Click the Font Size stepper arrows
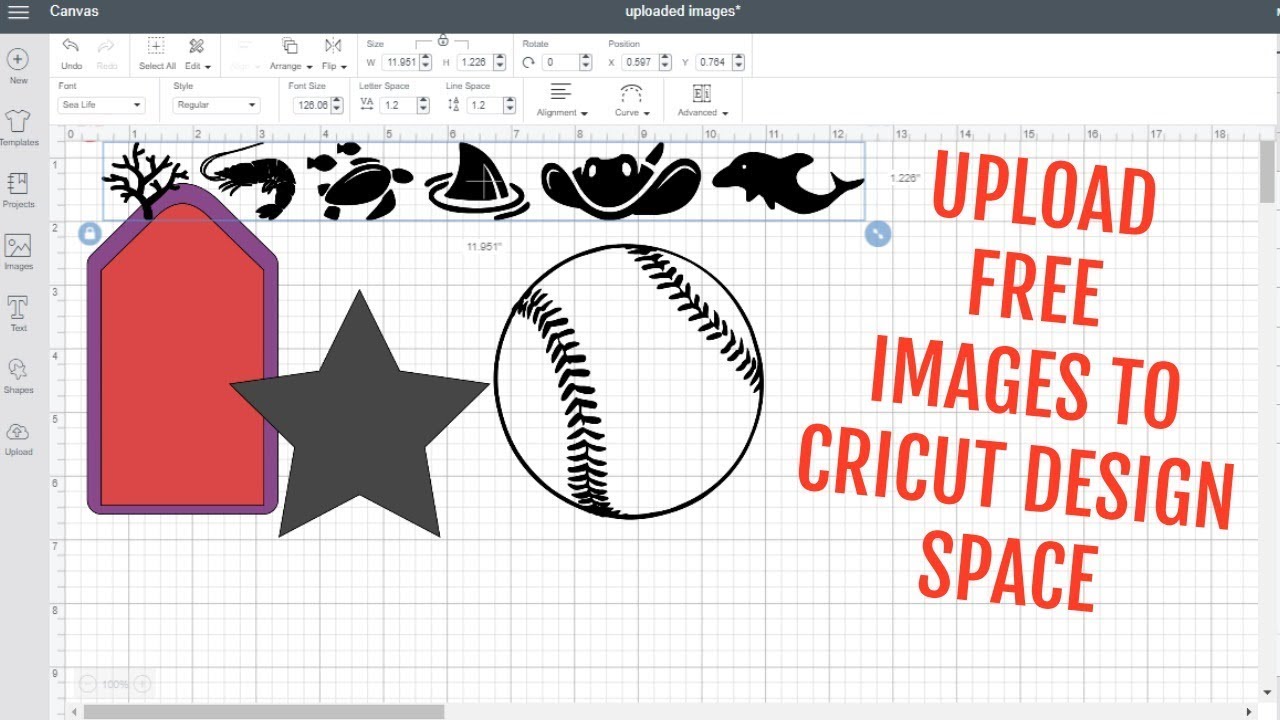The width and height of the screenshot is (1280, 720). tap(336, 105)
